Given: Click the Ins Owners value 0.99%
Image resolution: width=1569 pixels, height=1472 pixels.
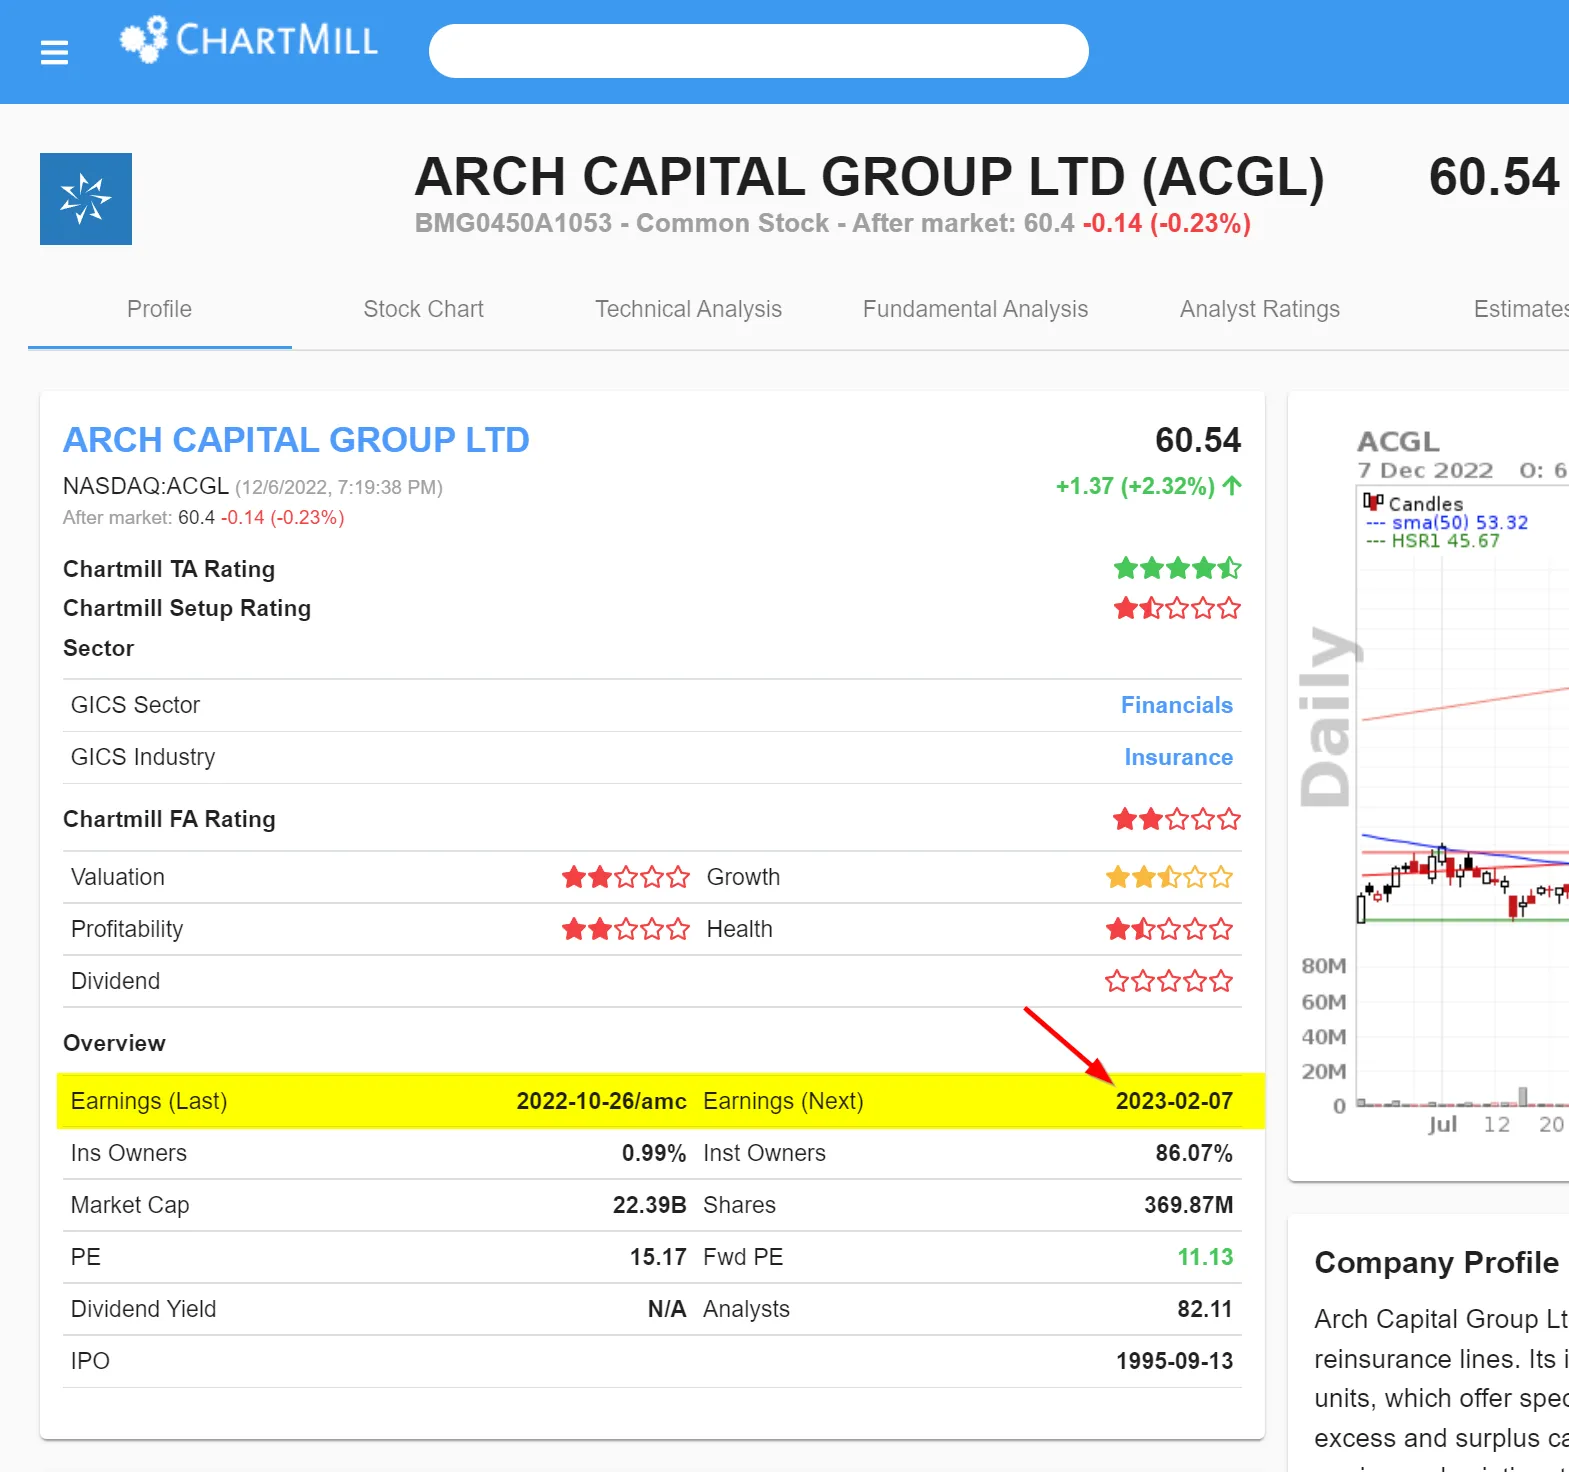Looking at the screenshot, I should pyautogui.click(x=654, y=1153).
